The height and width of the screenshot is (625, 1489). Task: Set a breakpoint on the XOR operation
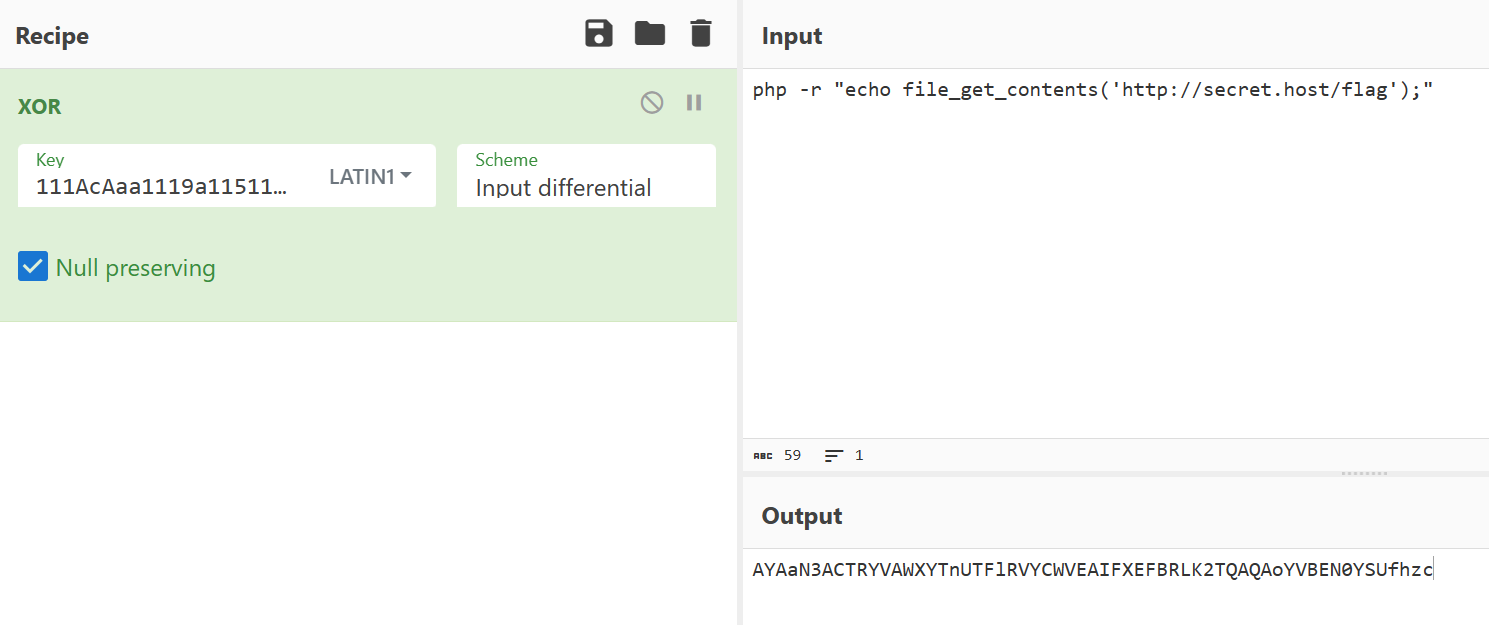tap(694, 102)
